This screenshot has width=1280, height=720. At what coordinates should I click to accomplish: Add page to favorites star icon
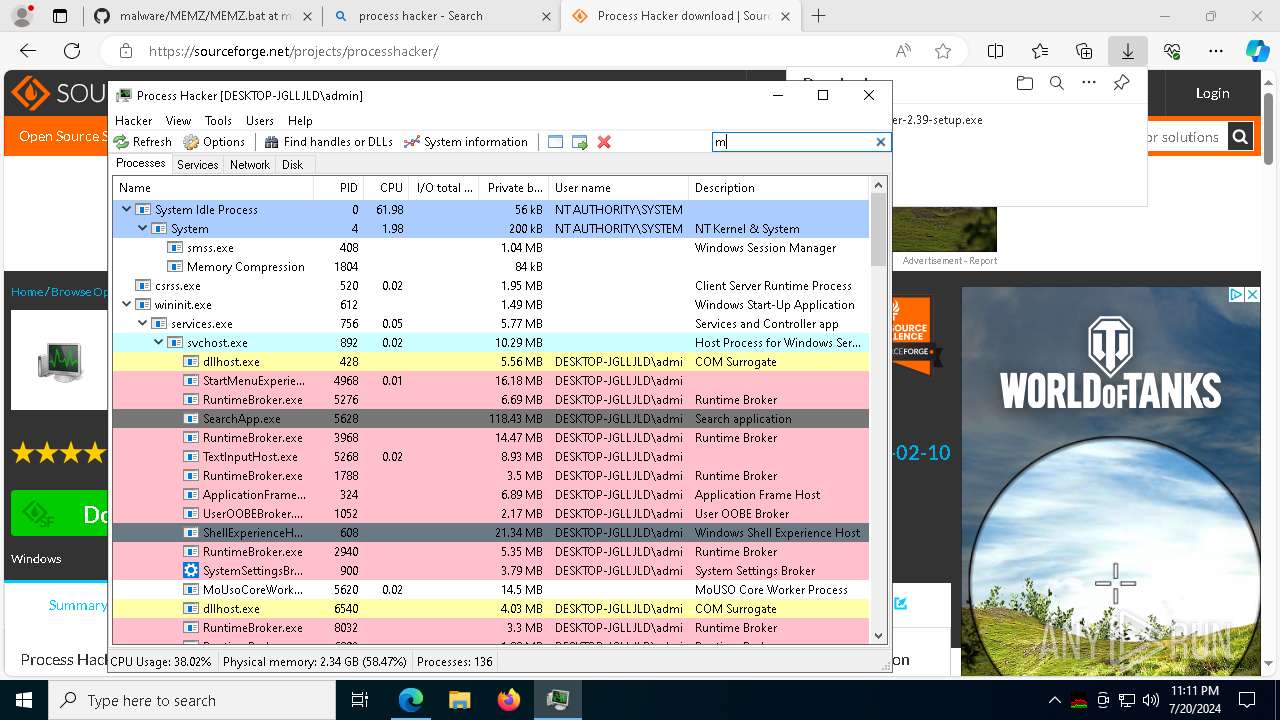click(943, 51)
